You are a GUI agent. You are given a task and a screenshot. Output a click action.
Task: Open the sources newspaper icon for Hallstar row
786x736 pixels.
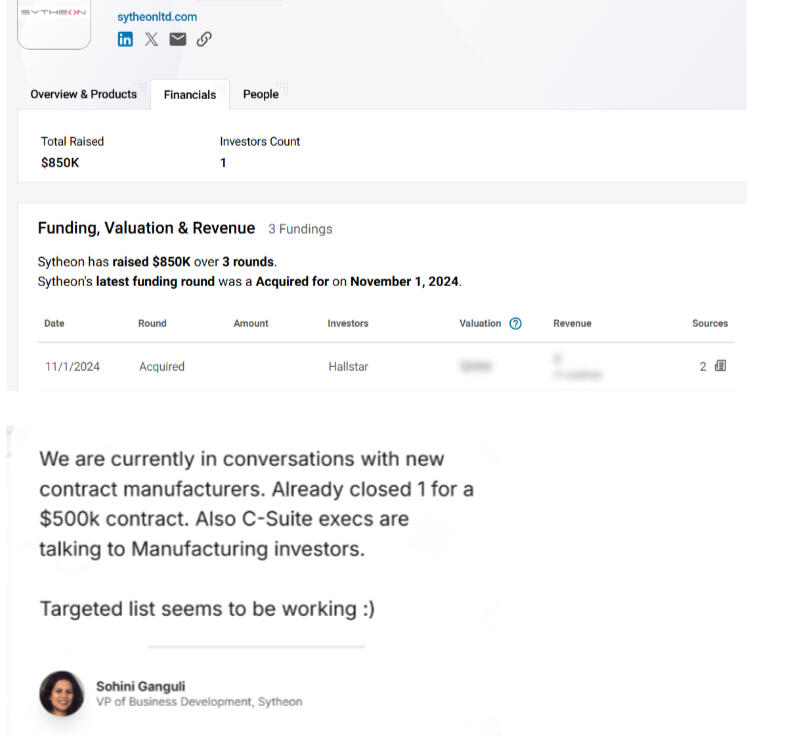pyautogui.click(x=721, y=366)
